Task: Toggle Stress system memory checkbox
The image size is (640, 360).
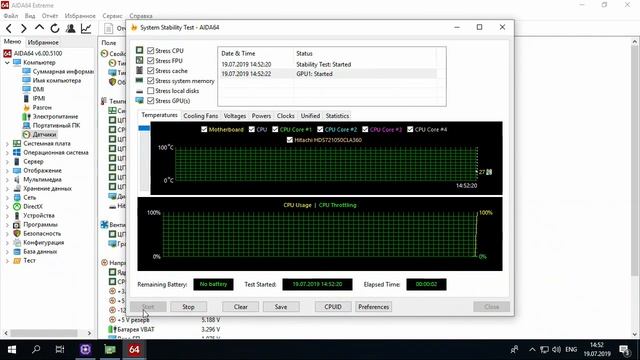Action: pos(151,81)
